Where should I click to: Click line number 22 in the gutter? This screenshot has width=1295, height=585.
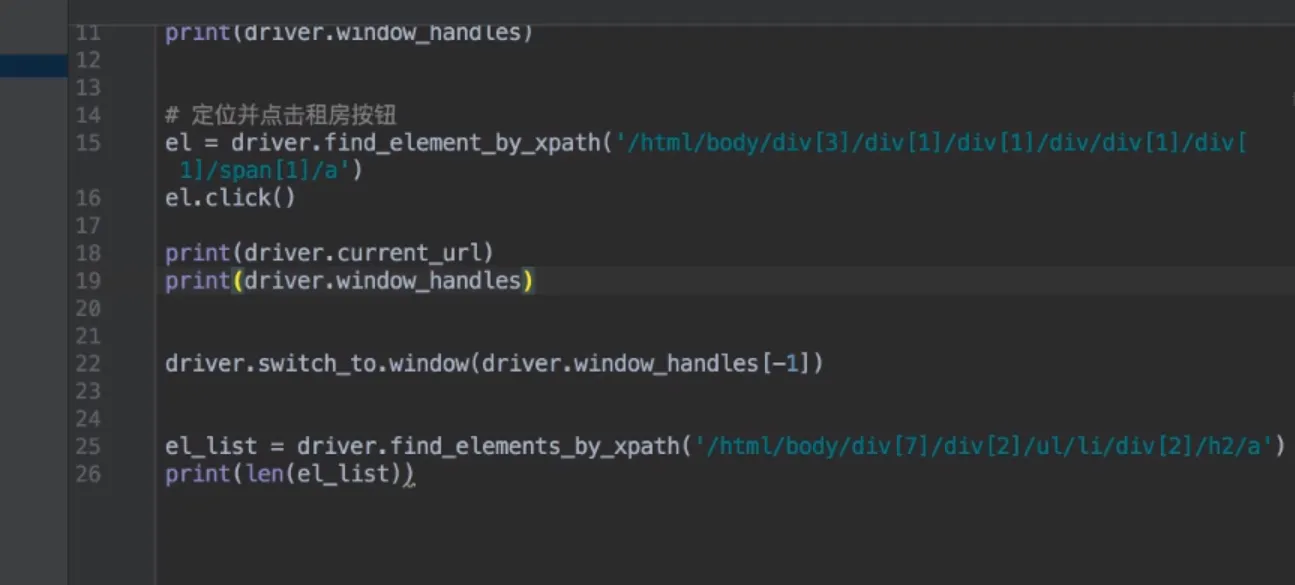click(88, 363)
